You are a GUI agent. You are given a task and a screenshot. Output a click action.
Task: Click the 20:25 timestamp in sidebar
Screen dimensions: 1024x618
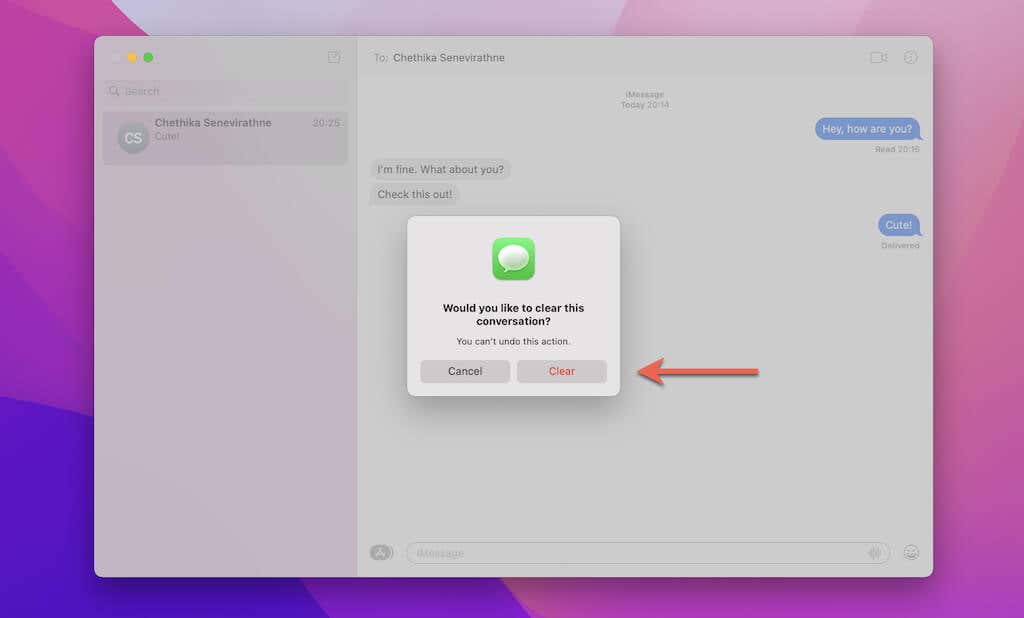tap(326, 123)
